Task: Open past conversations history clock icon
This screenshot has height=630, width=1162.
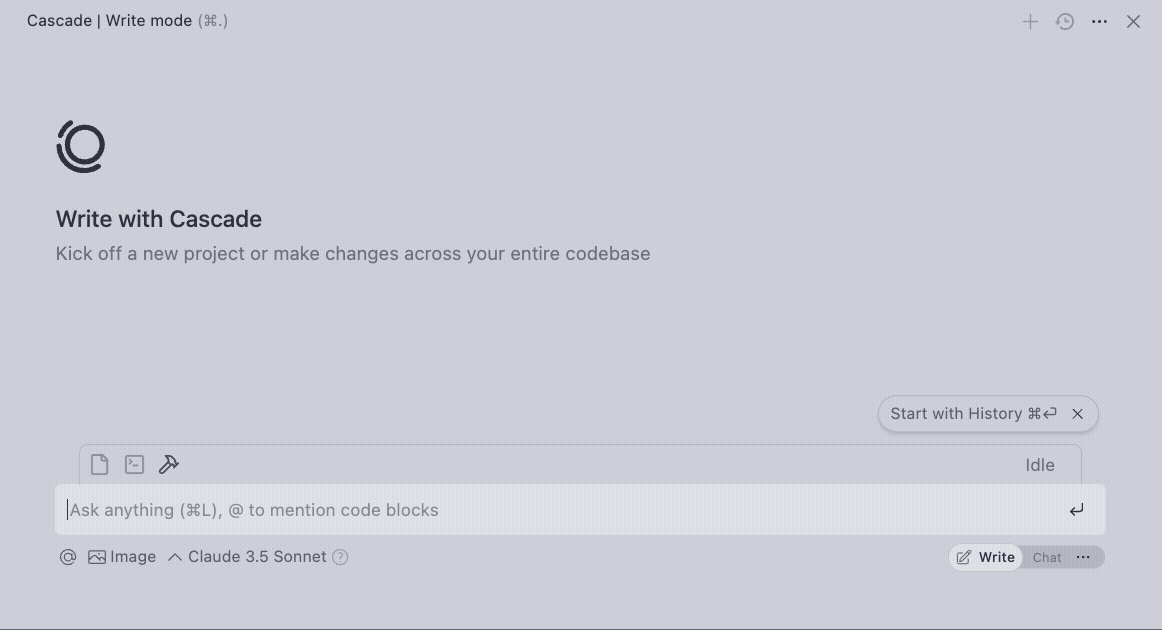Action: [1065, 21]
